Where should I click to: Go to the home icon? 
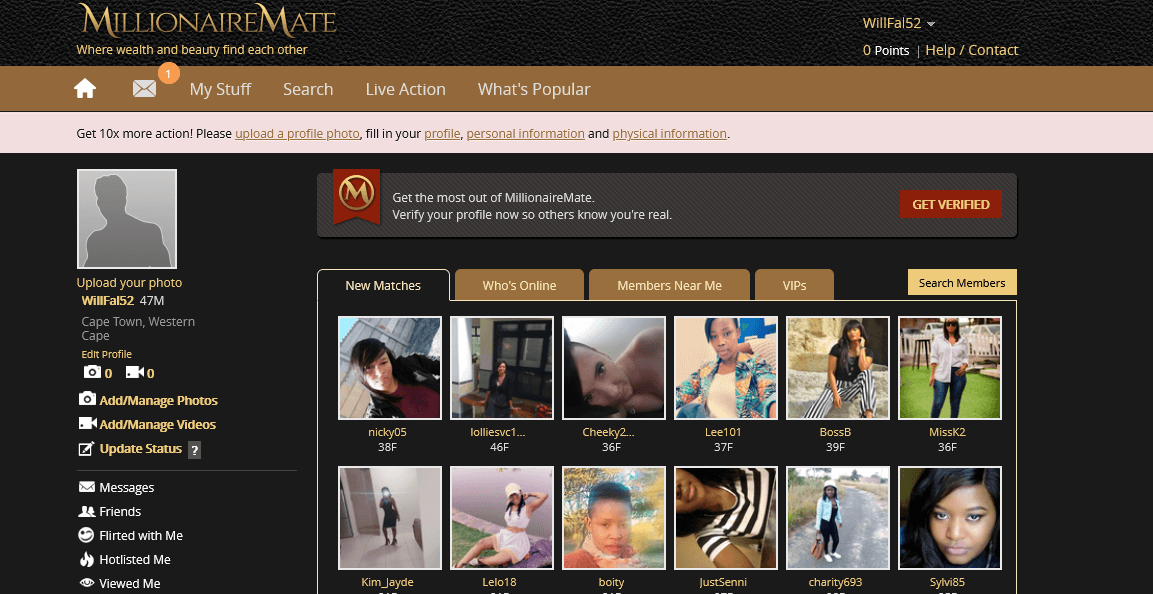click(85, 89)
